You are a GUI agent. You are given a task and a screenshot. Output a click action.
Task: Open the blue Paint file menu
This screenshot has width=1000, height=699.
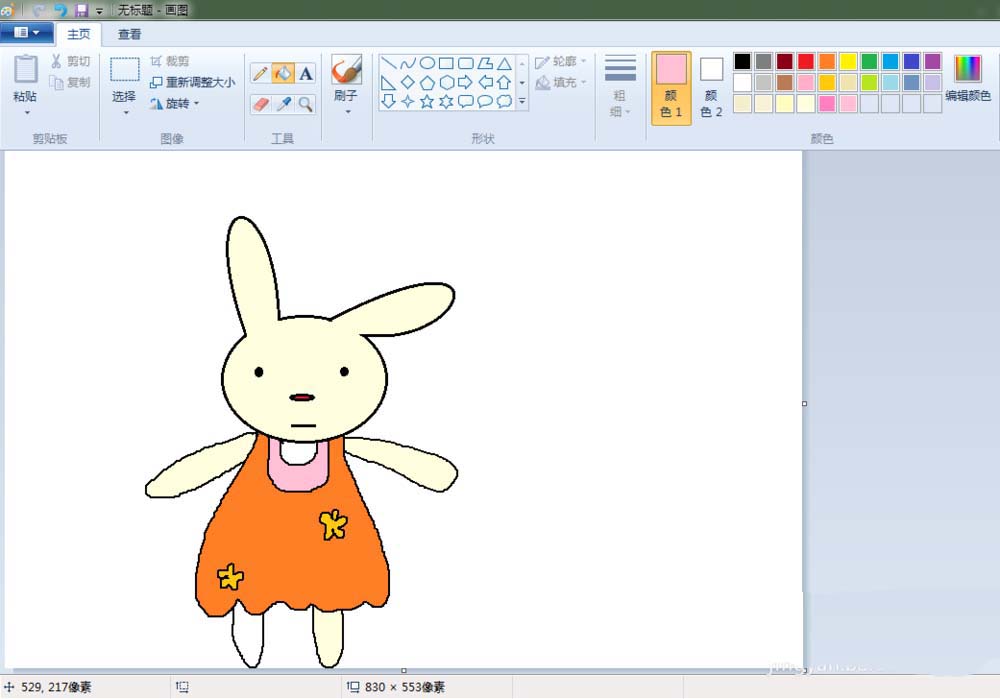pos(27,33)
